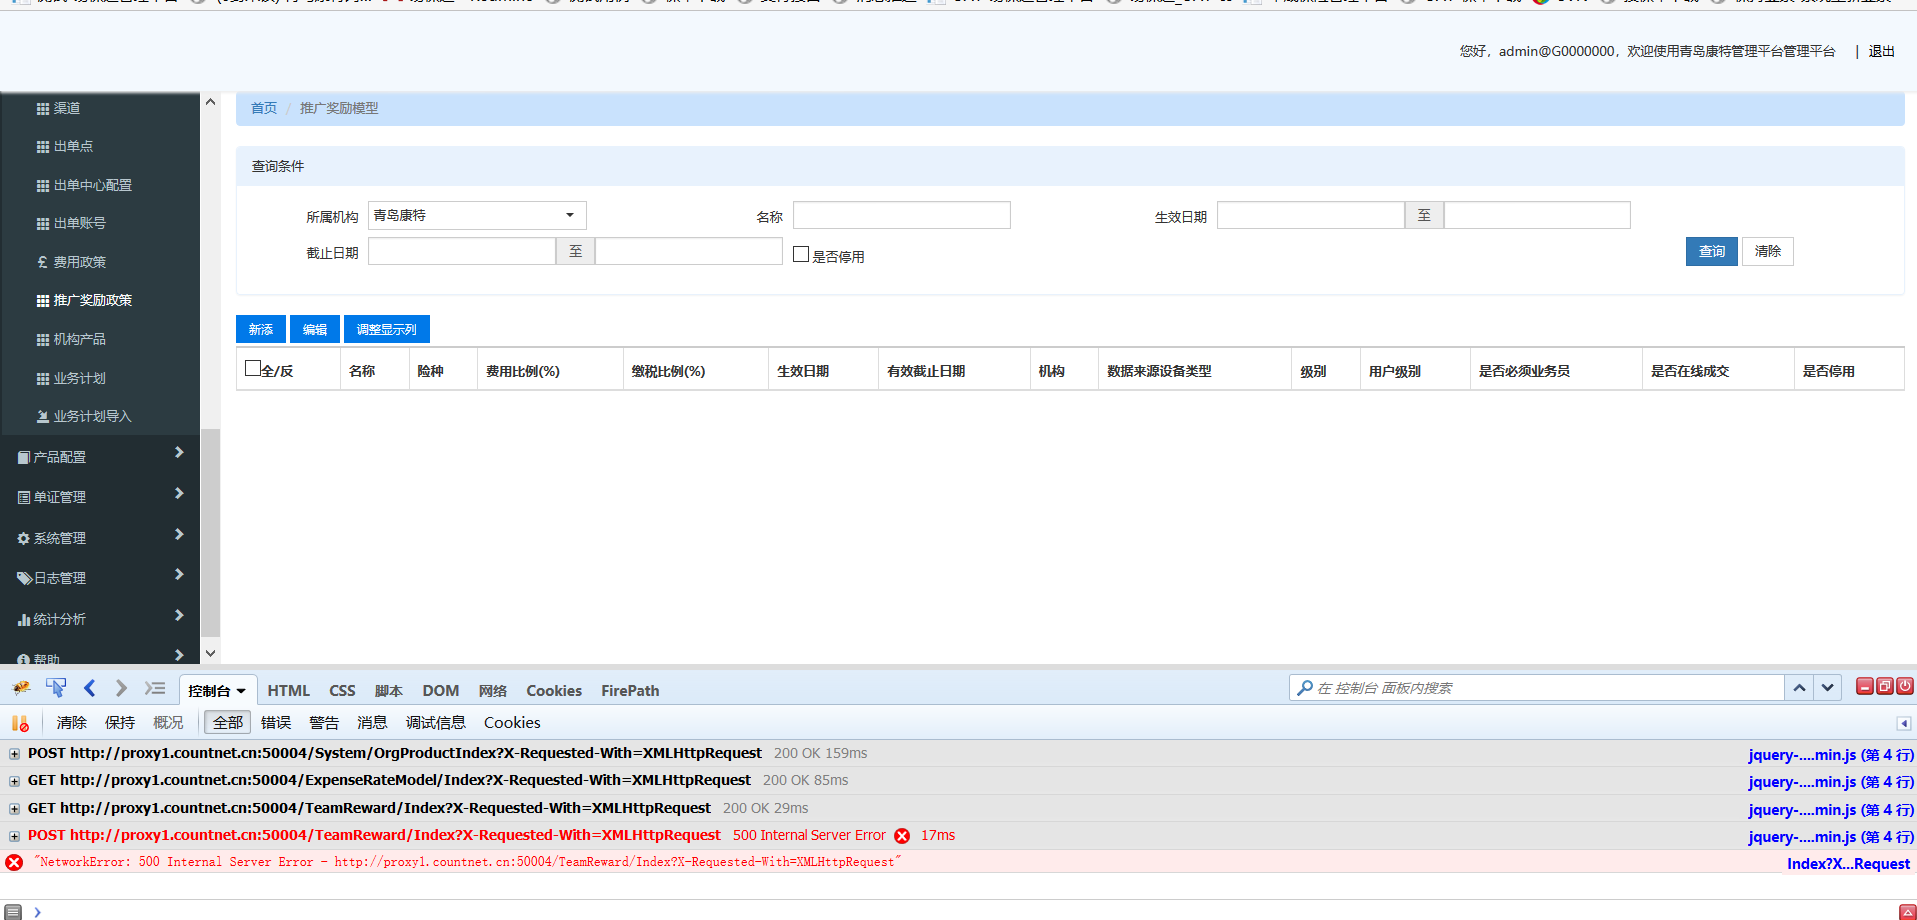
Task: Check the 全/反 select-all checkbox
Action: [x=253, y=368]
